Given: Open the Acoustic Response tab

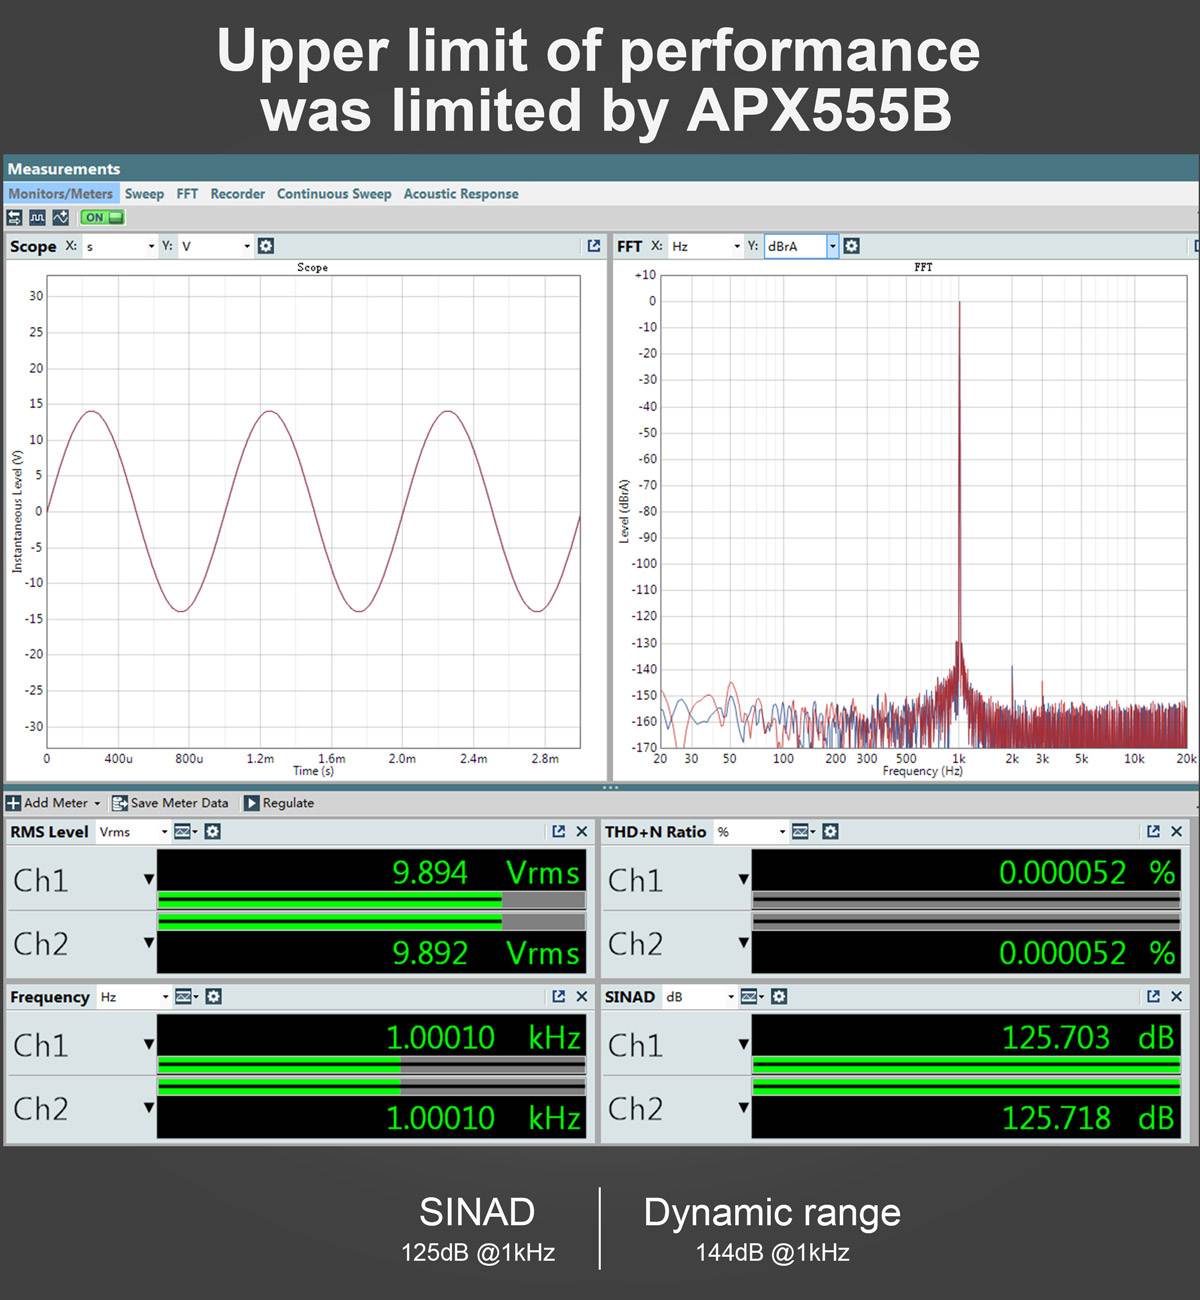Looking at the screenshot, I should coord(461,194).
